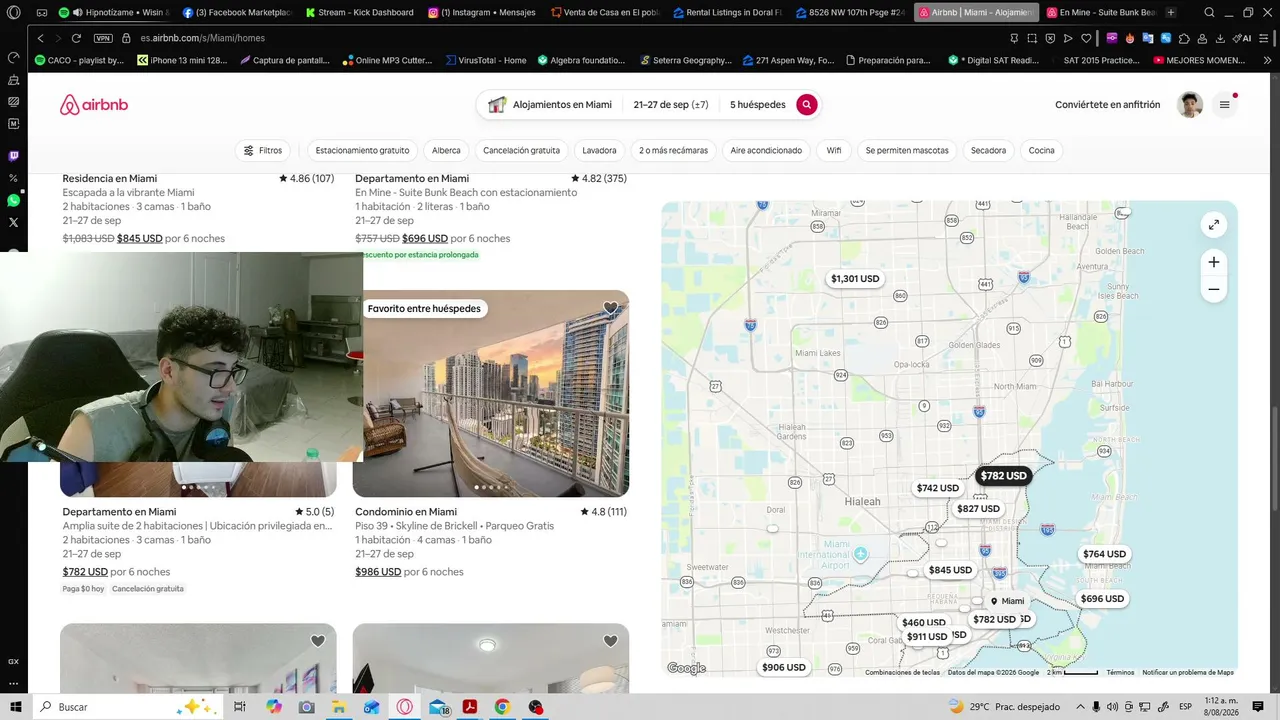Toggle the Lavadora filter chip
This screenshot has height=720, width=1280.
click(x=599, y=151)
